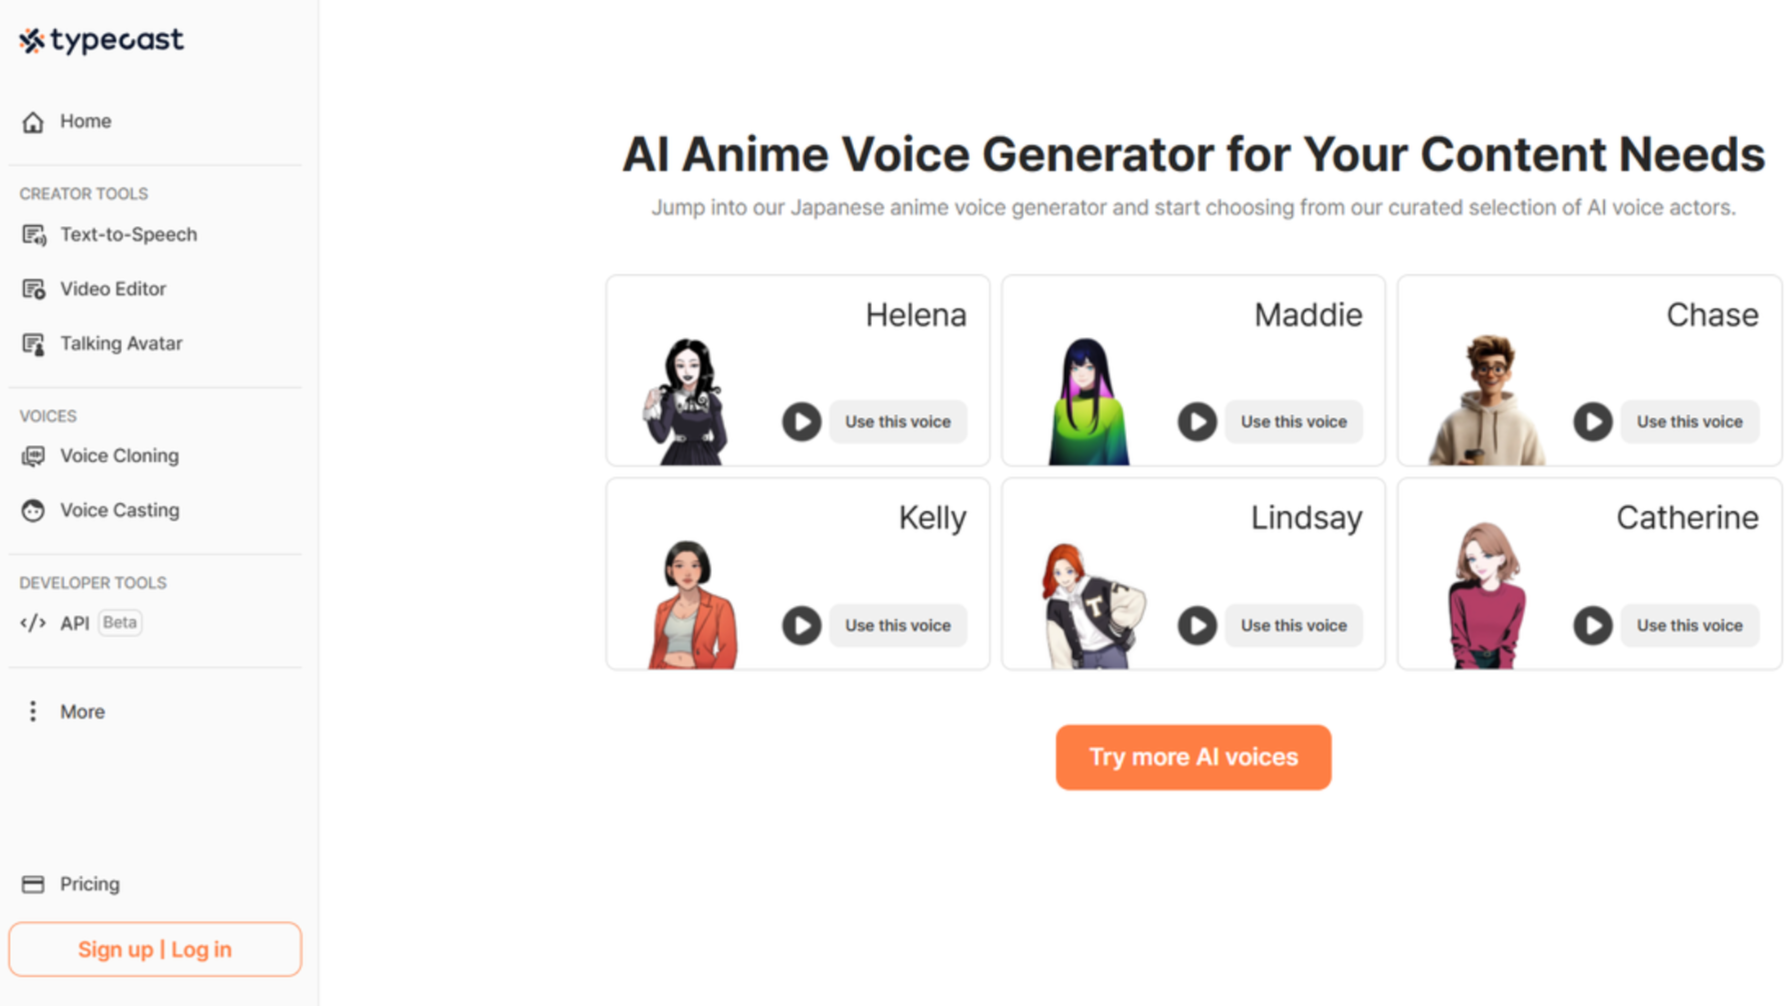Viewport: 1790px width, 1006px height.
Task: Click Use this voice for Kelly
Action: pyautogui.click(x=898, y=625)
